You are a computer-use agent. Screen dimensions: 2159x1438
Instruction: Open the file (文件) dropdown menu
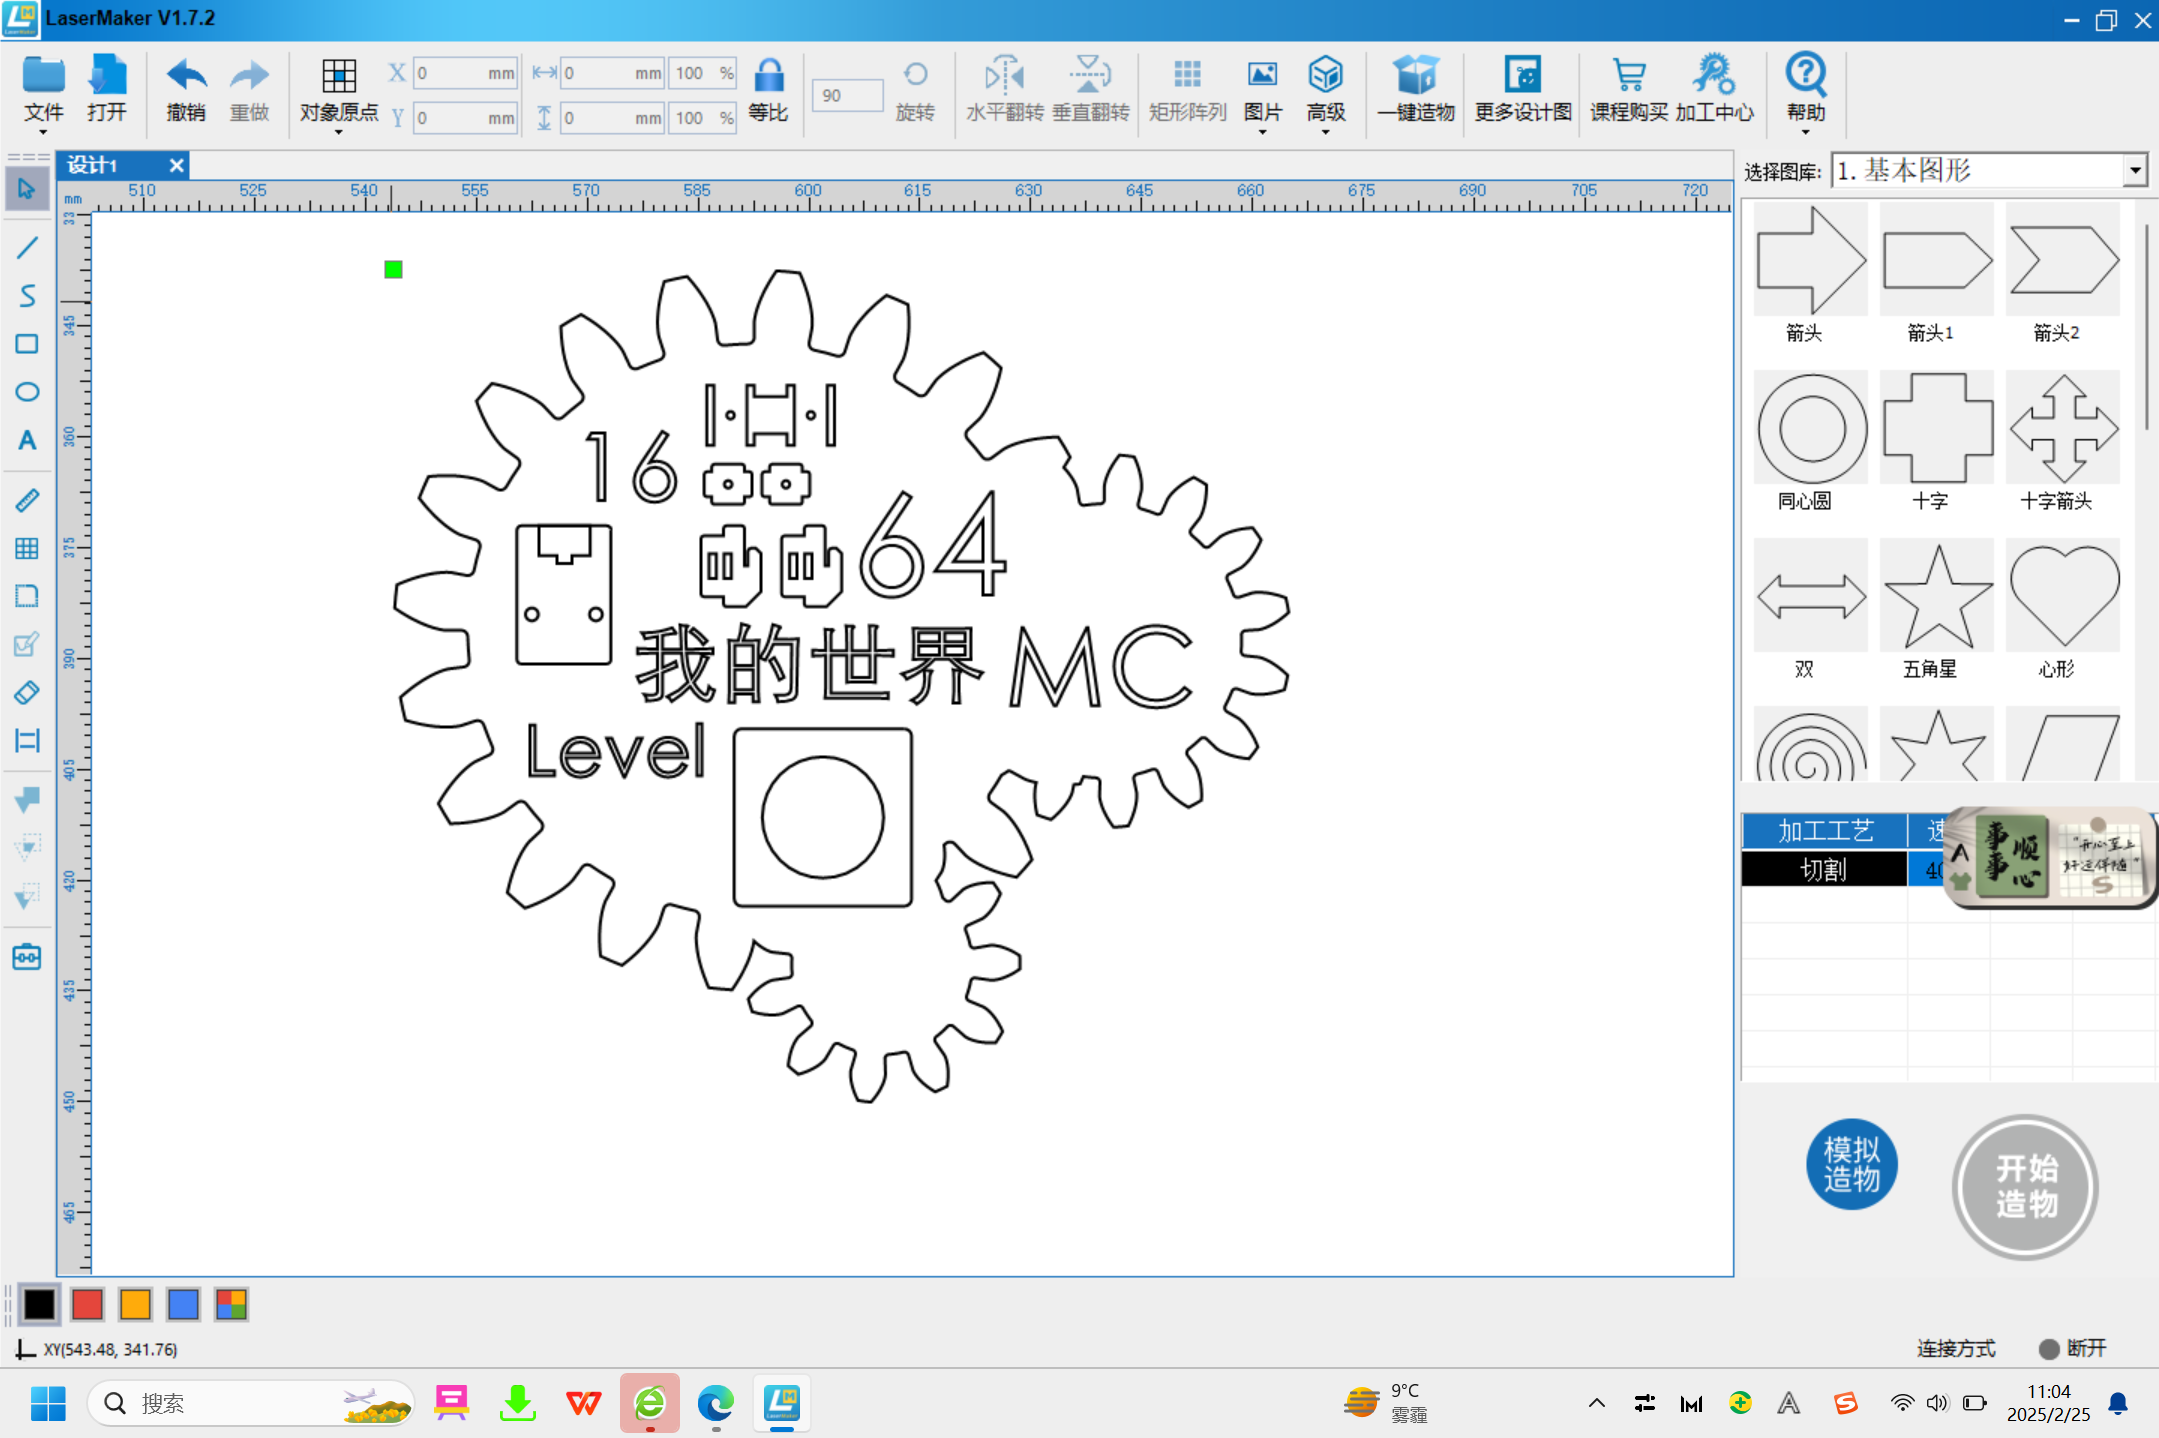[44, 90]
